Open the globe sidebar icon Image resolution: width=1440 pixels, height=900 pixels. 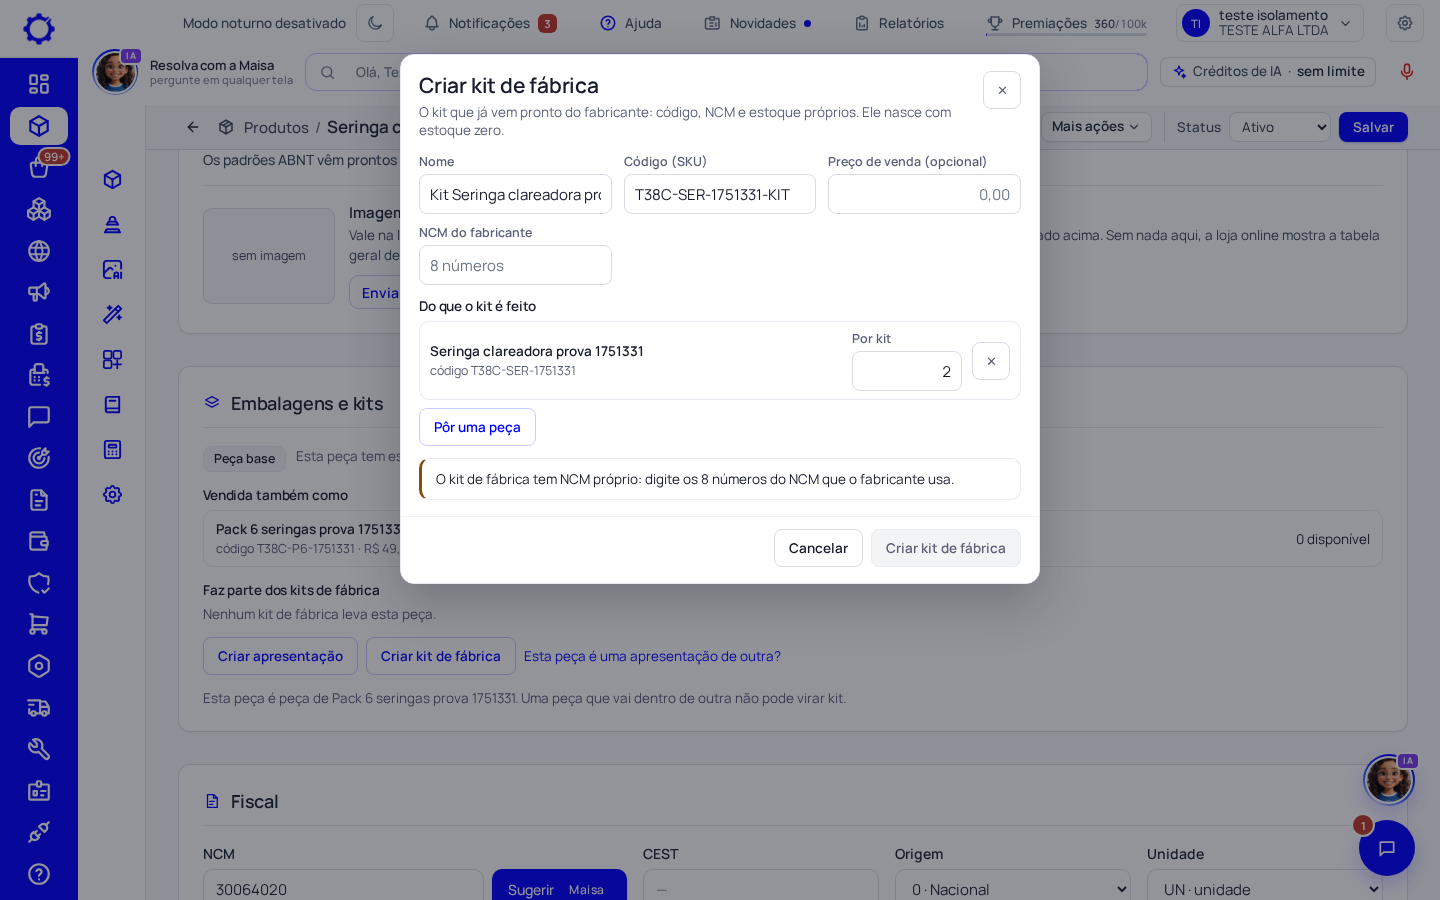pyautogui.click(x=39, y=251)
